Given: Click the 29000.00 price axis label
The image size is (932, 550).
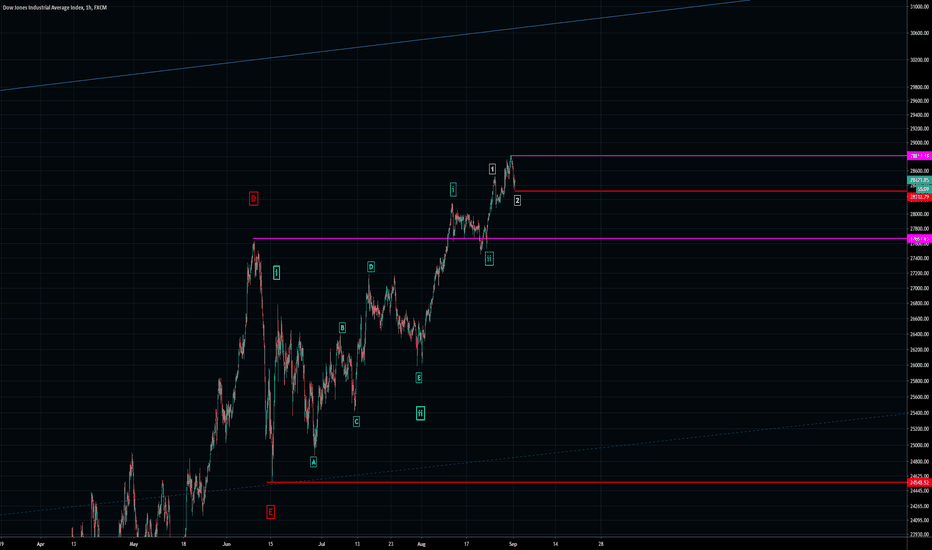Looking at the screenshot, I should pyautogui.click(x=920, y=143).
